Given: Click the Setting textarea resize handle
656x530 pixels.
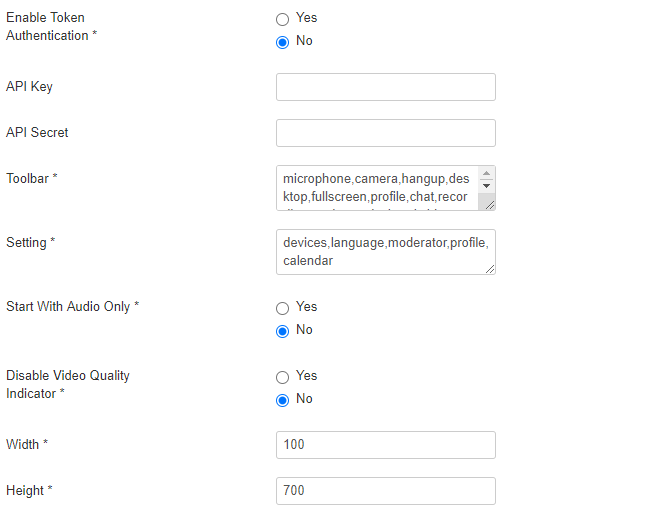Looking at the screenshot, I should pyautogui.click(x=489, y=267).
